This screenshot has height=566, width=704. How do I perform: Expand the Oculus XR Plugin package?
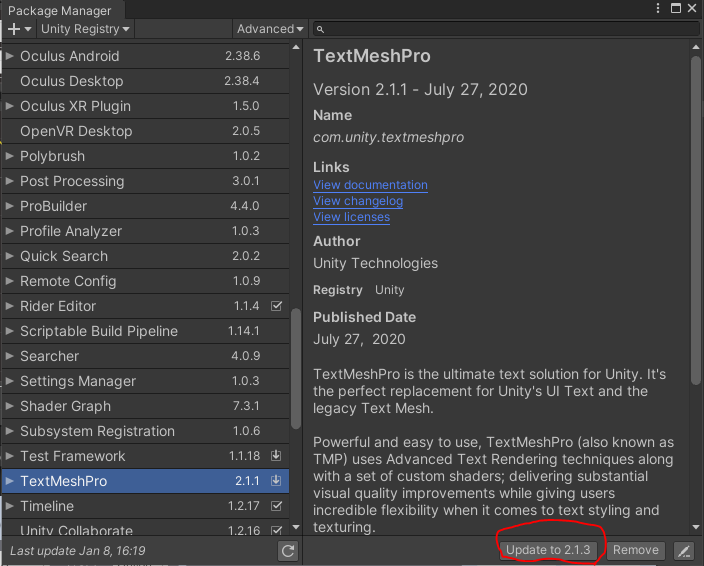point(9,106)
